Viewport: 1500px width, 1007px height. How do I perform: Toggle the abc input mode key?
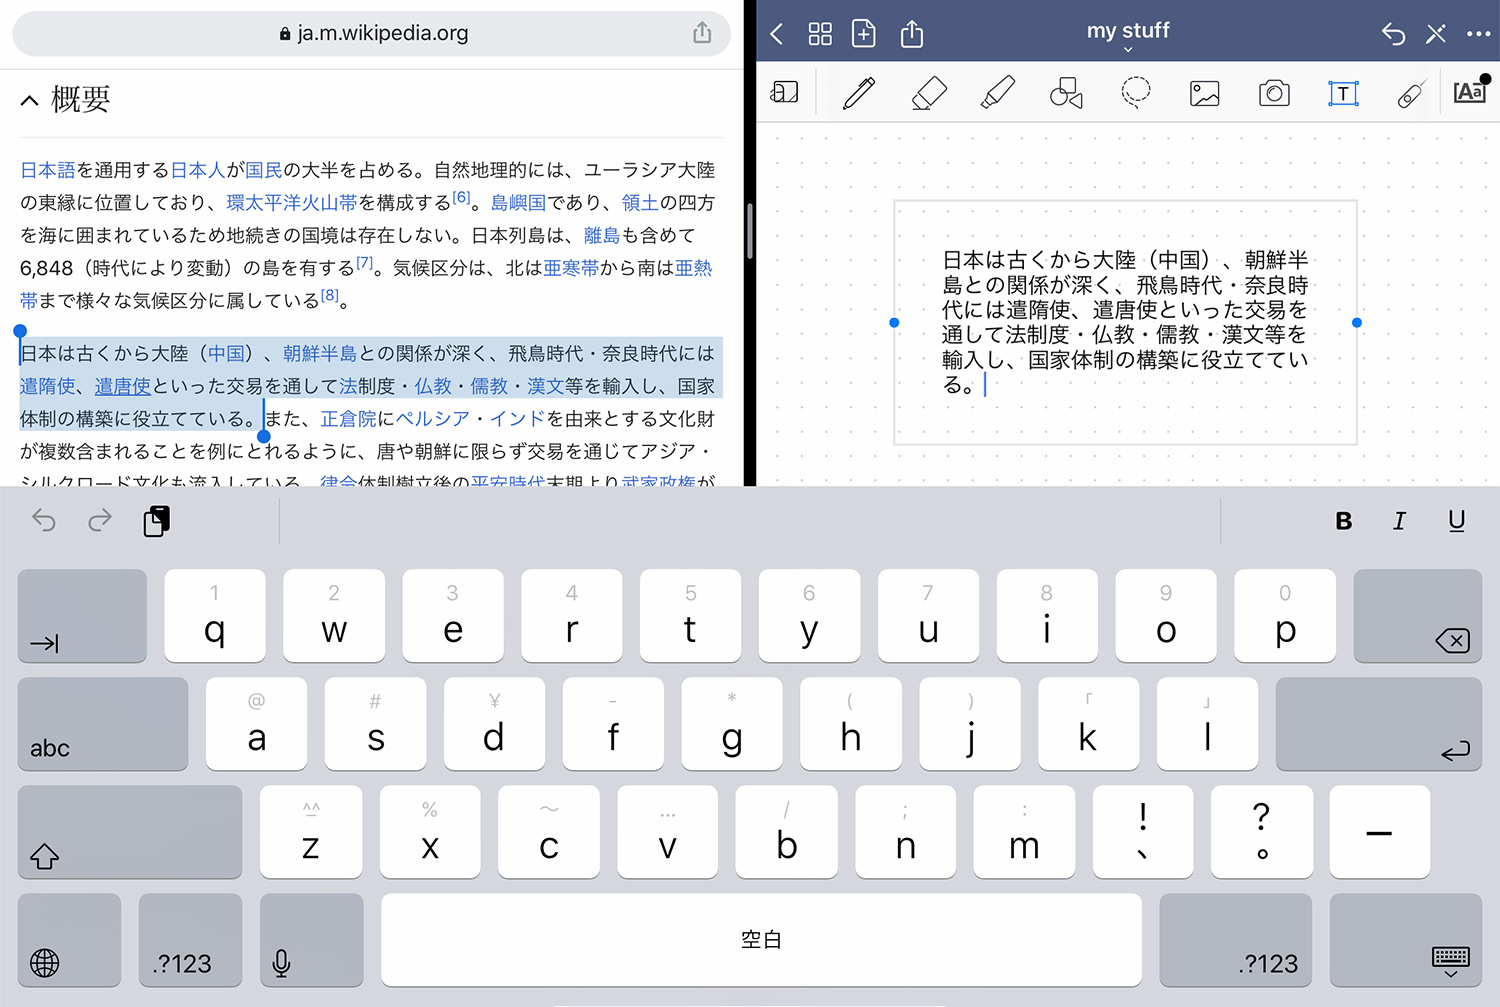click(103, 724)
